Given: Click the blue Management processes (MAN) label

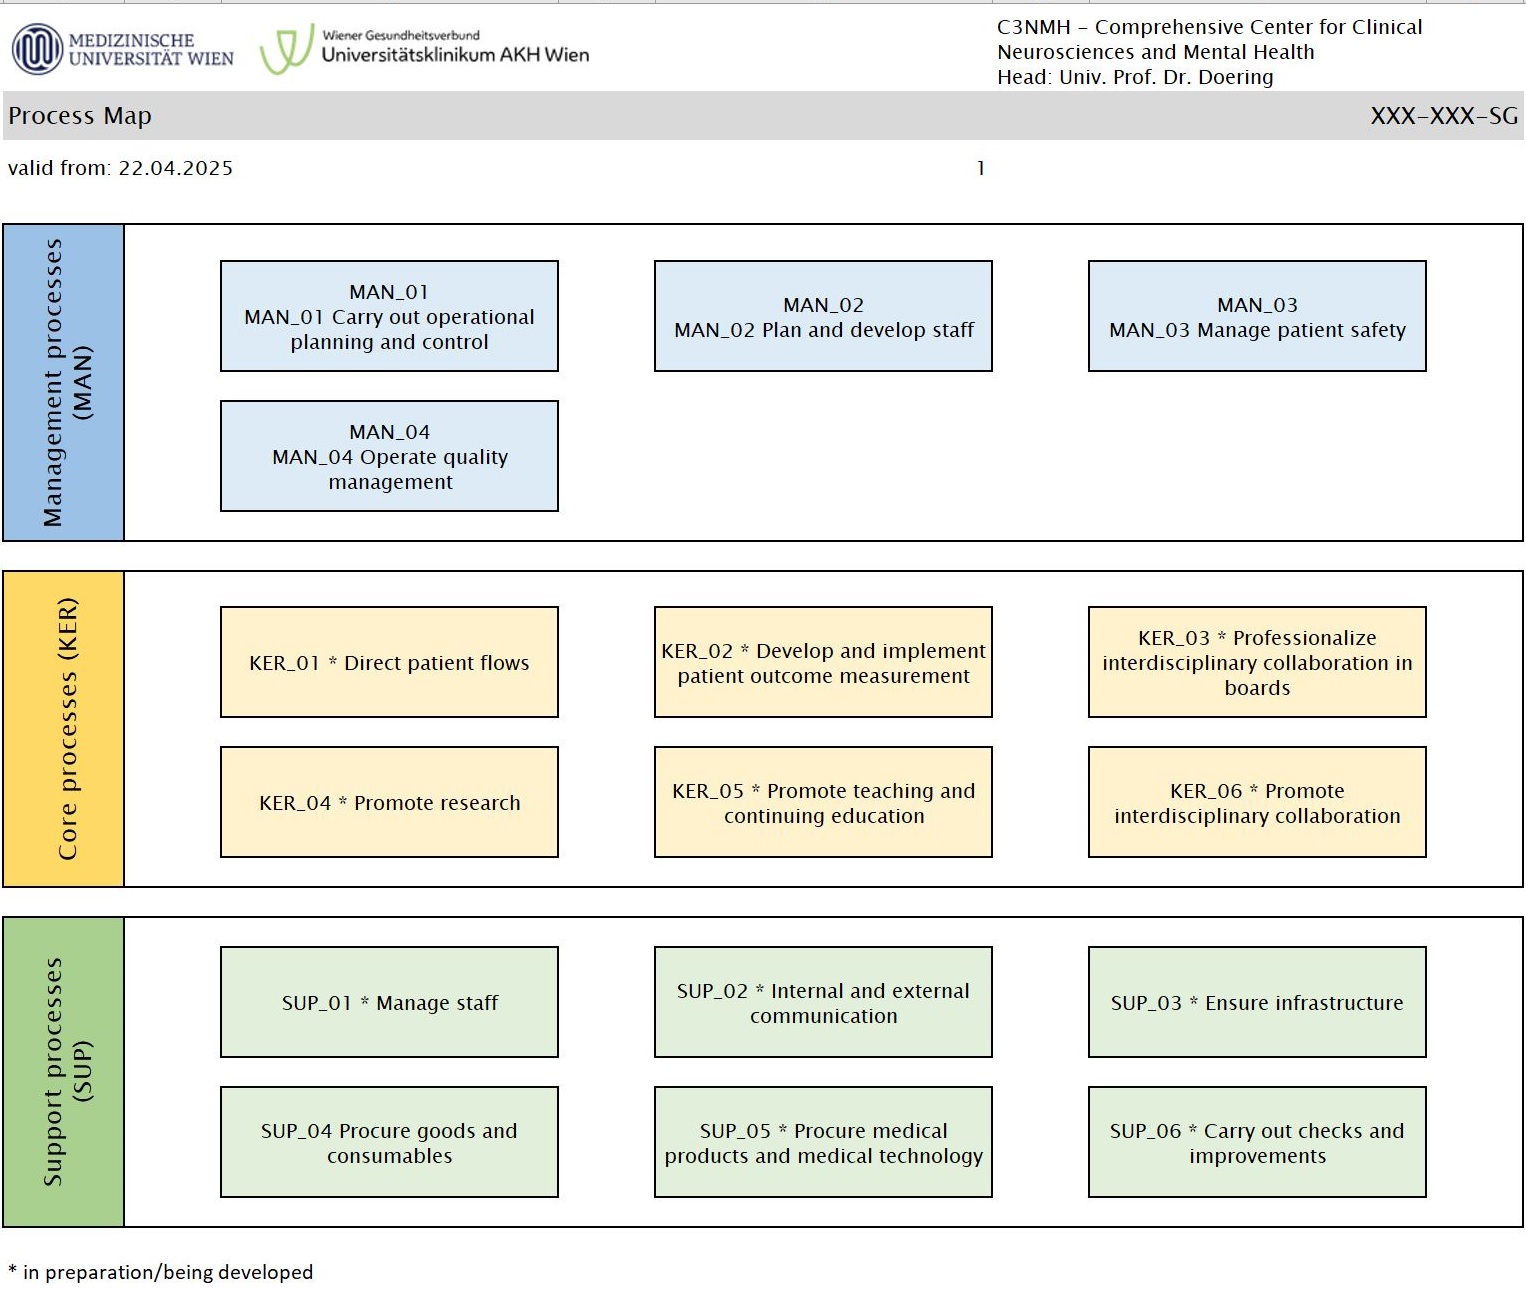Looking at the screenshot, I should point(64,382).
